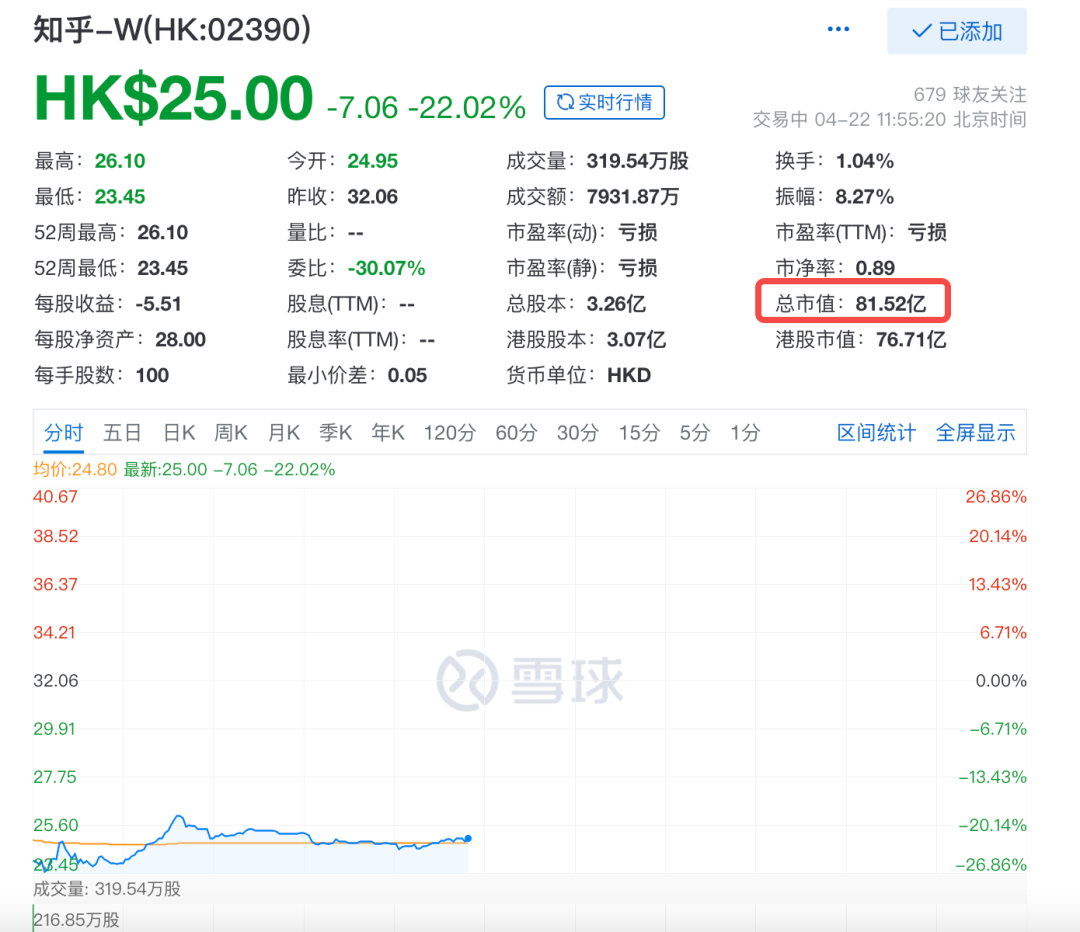Click the 每股收益 -5.51 value
This screenshot has width=1080, height=932.
(107, 304)
